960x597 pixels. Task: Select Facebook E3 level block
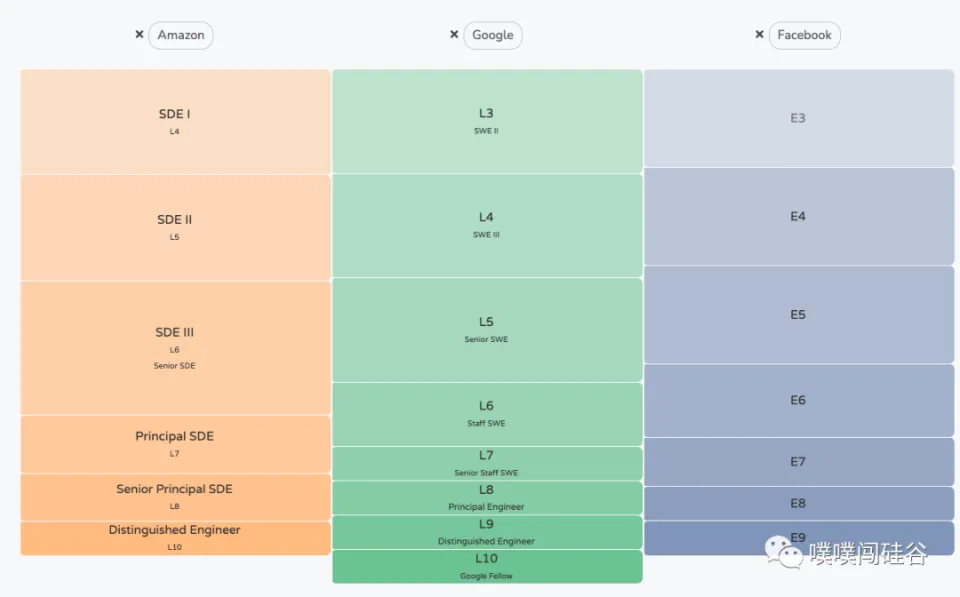point(798,118)
